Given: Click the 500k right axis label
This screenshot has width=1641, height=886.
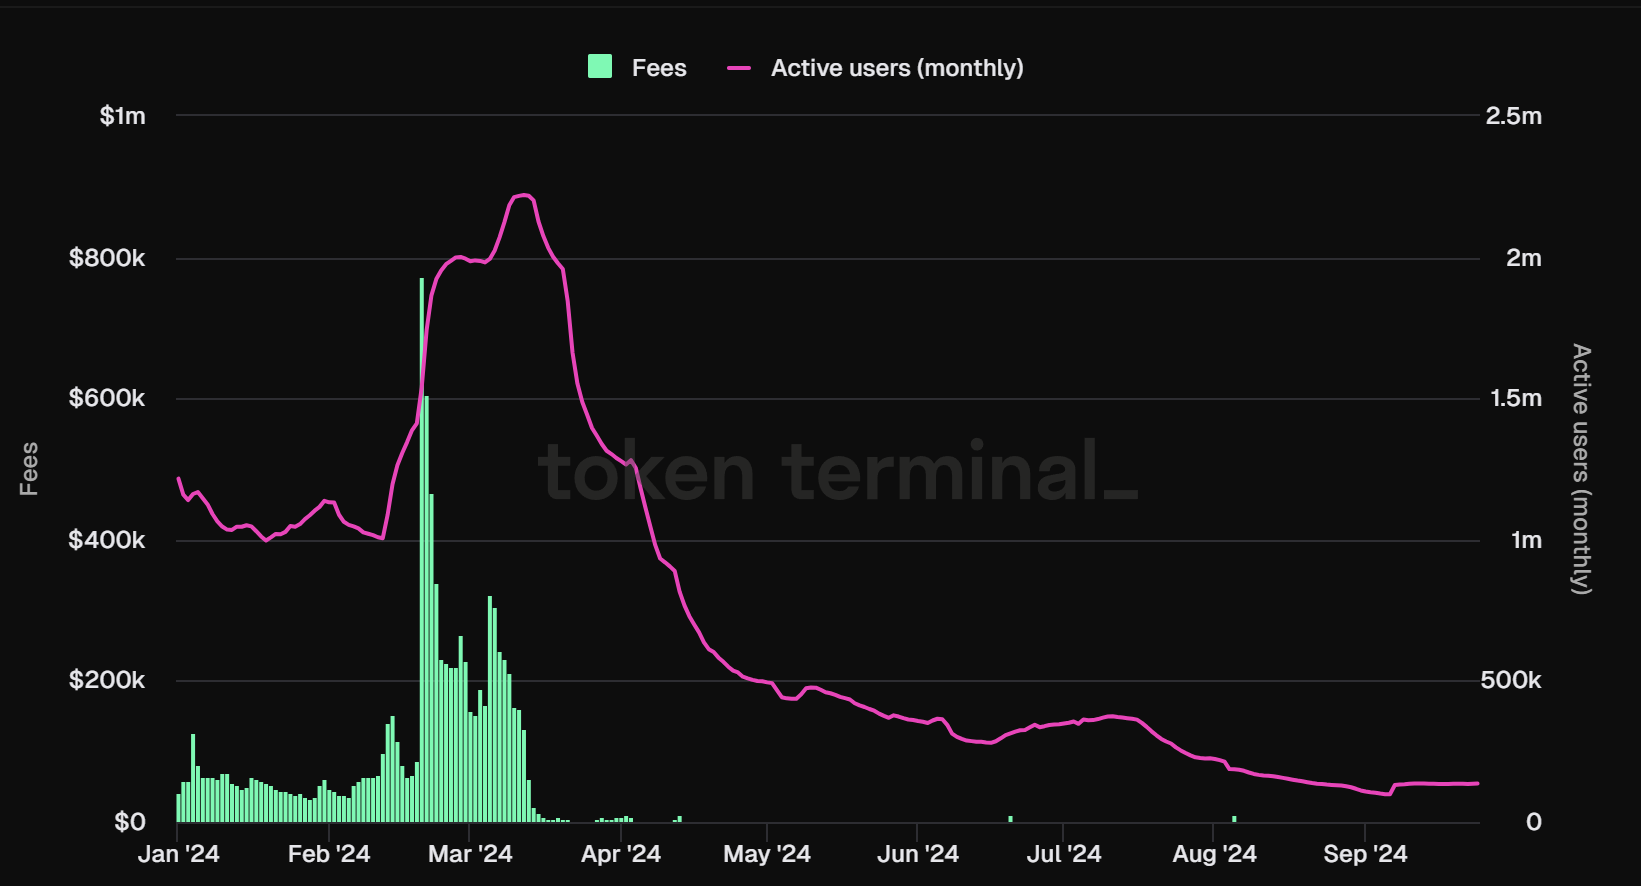Looking at the screenshot, I should tap(1510, 681).
